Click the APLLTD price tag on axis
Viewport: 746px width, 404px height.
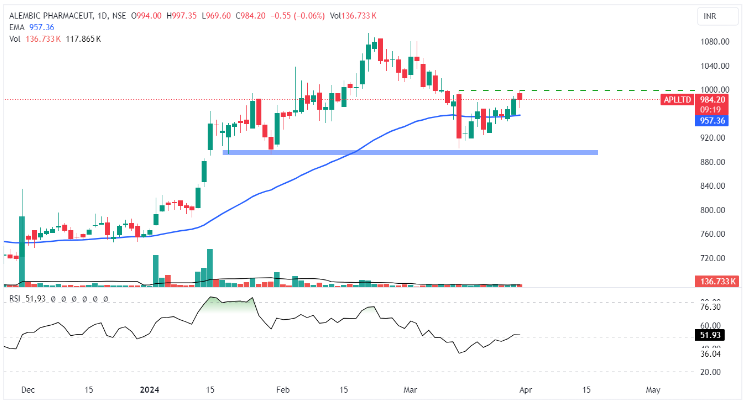click(x=676, y=100)
